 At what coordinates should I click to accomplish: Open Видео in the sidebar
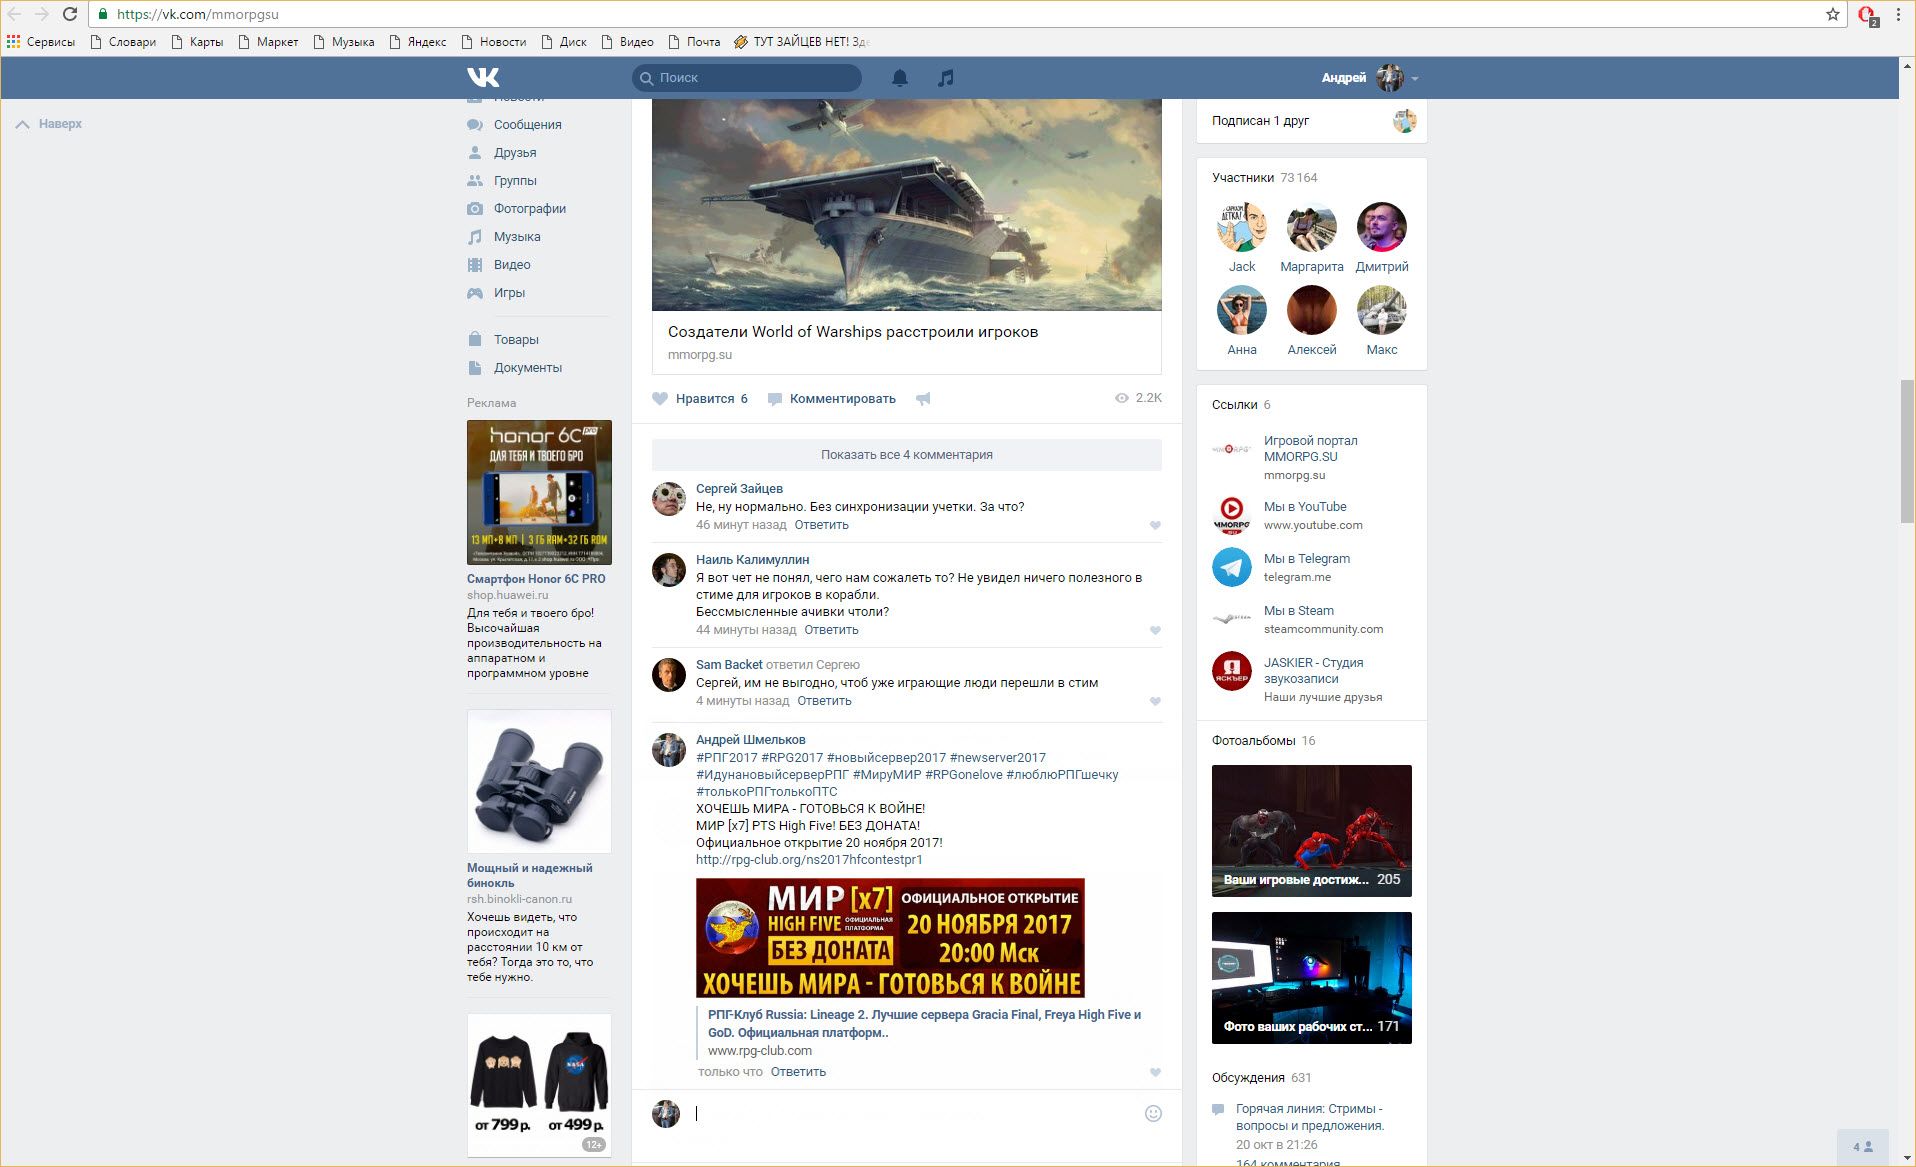tap(512, 265)
